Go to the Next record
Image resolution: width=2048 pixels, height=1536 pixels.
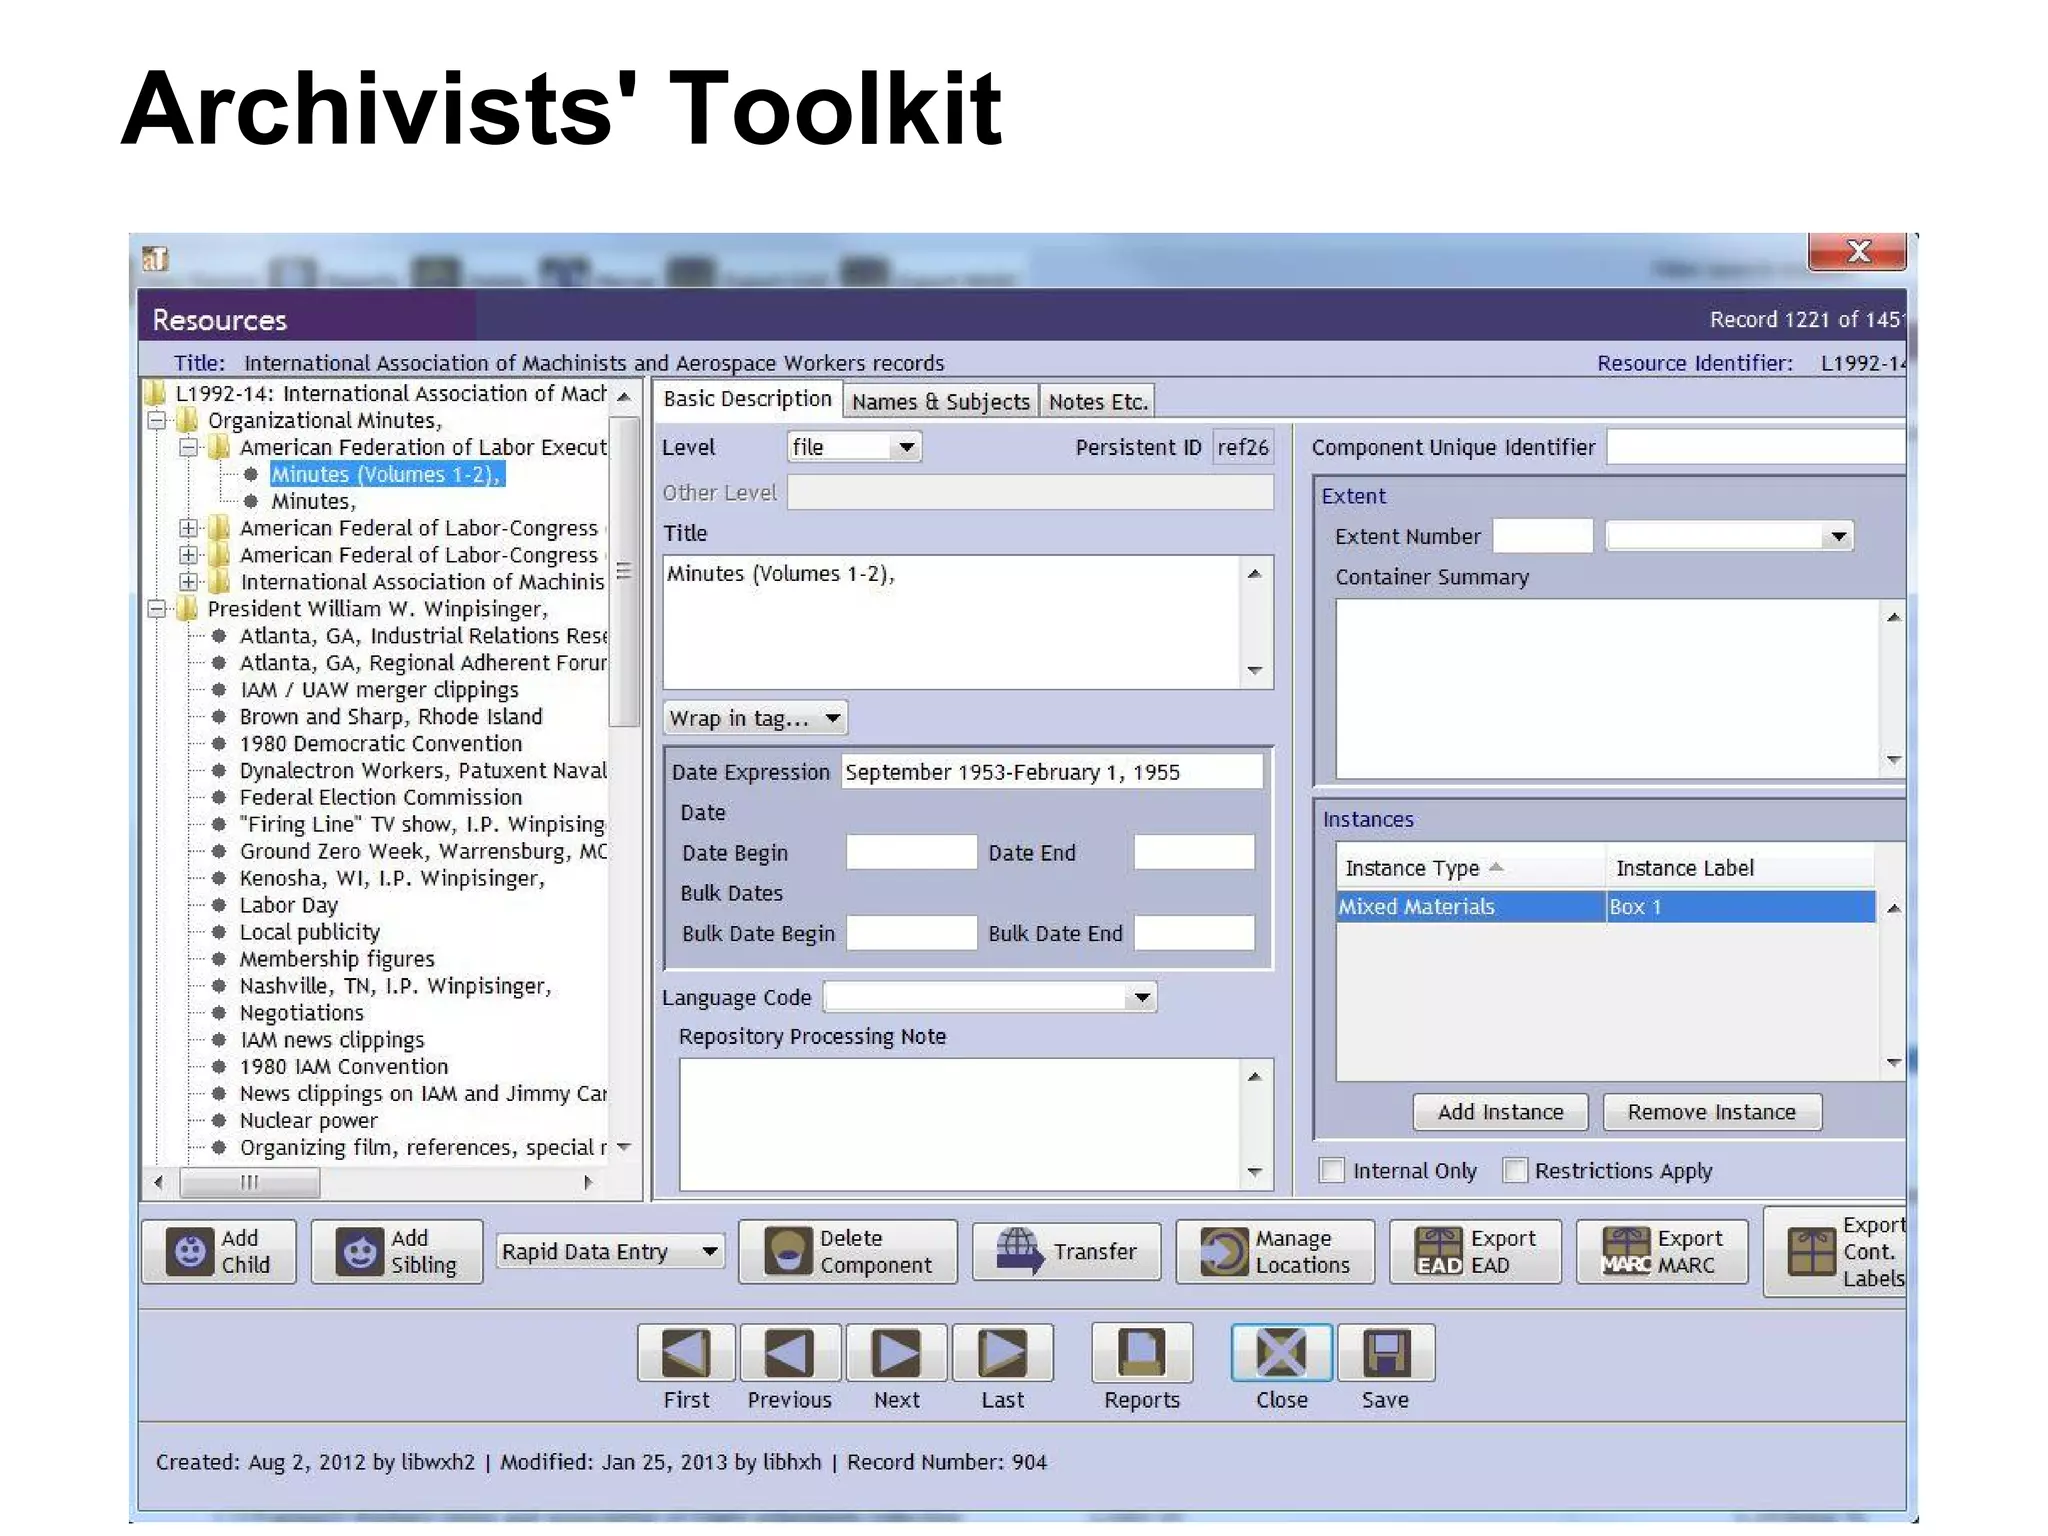[x=896, y=1353]
